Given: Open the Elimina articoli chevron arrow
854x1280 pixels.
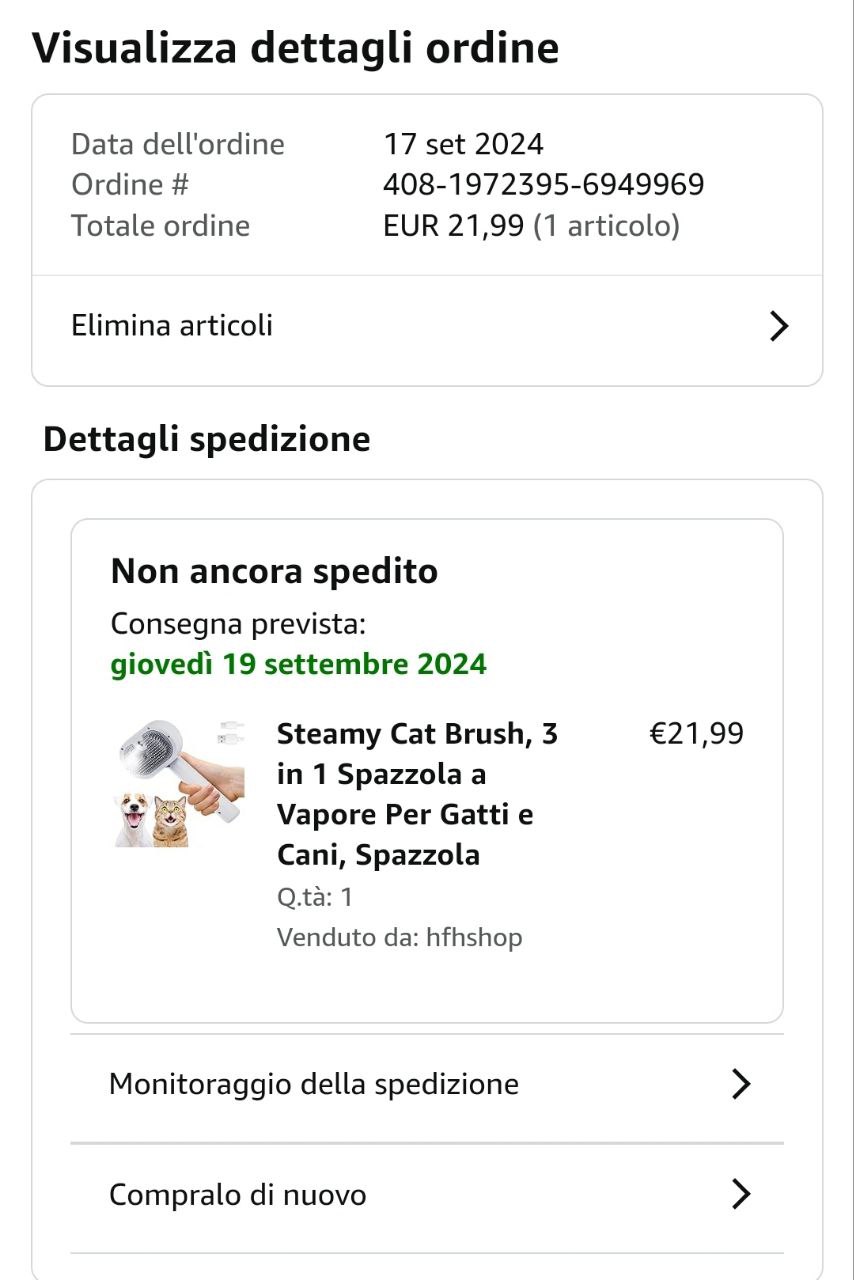Looking at the screenshot, I should [779, 326].
